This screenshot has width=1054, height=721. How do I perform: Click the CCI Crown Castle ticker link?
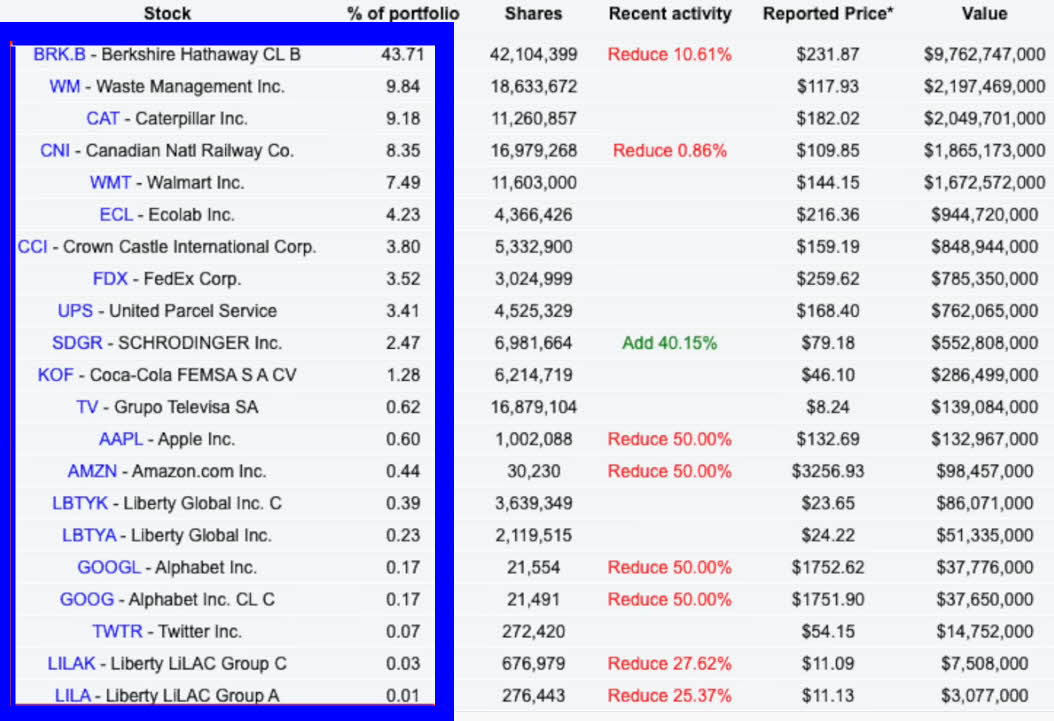(32, 246)
